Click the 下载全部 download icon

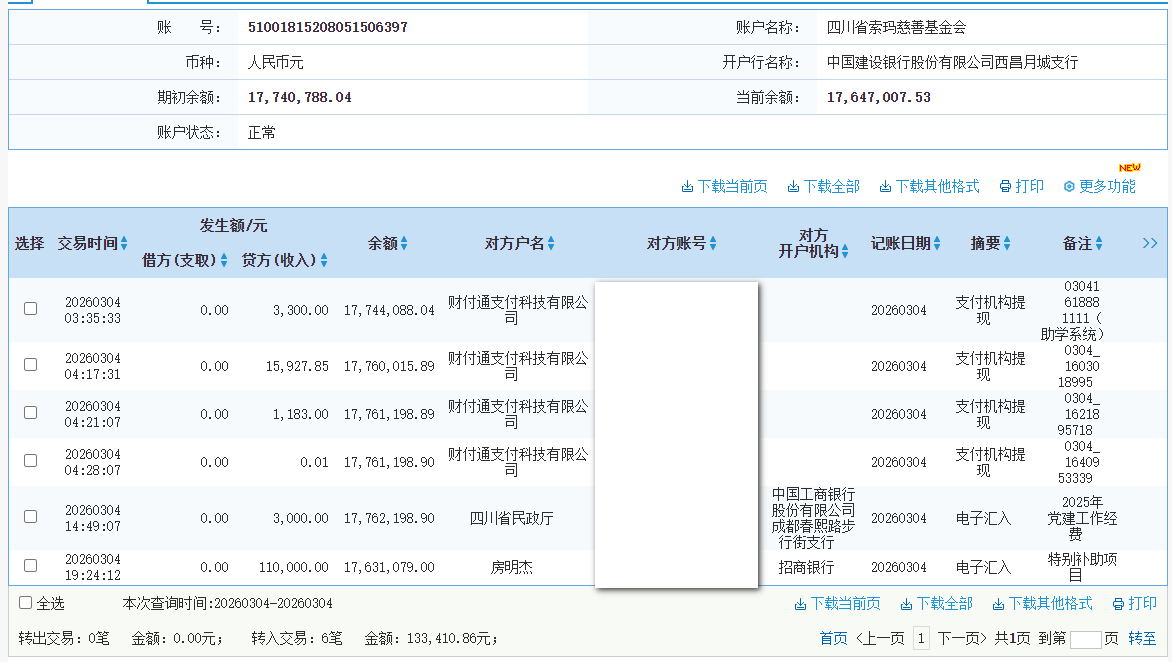(791, 186)
